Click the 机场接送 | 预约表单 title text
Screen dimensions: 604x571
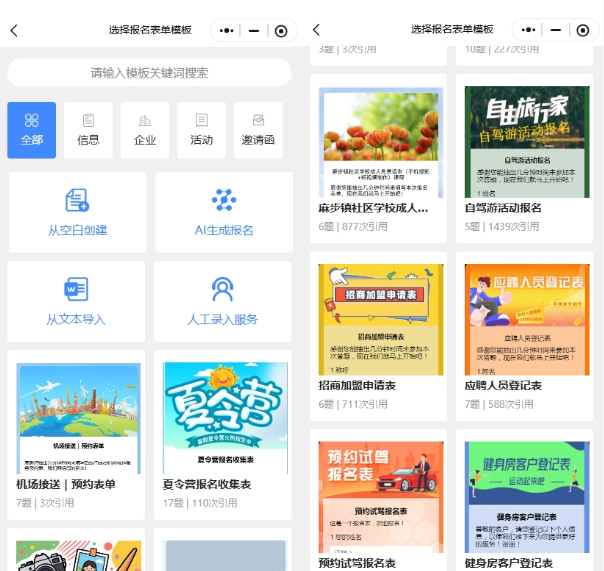pyautogui.click(x=66, y=484)
